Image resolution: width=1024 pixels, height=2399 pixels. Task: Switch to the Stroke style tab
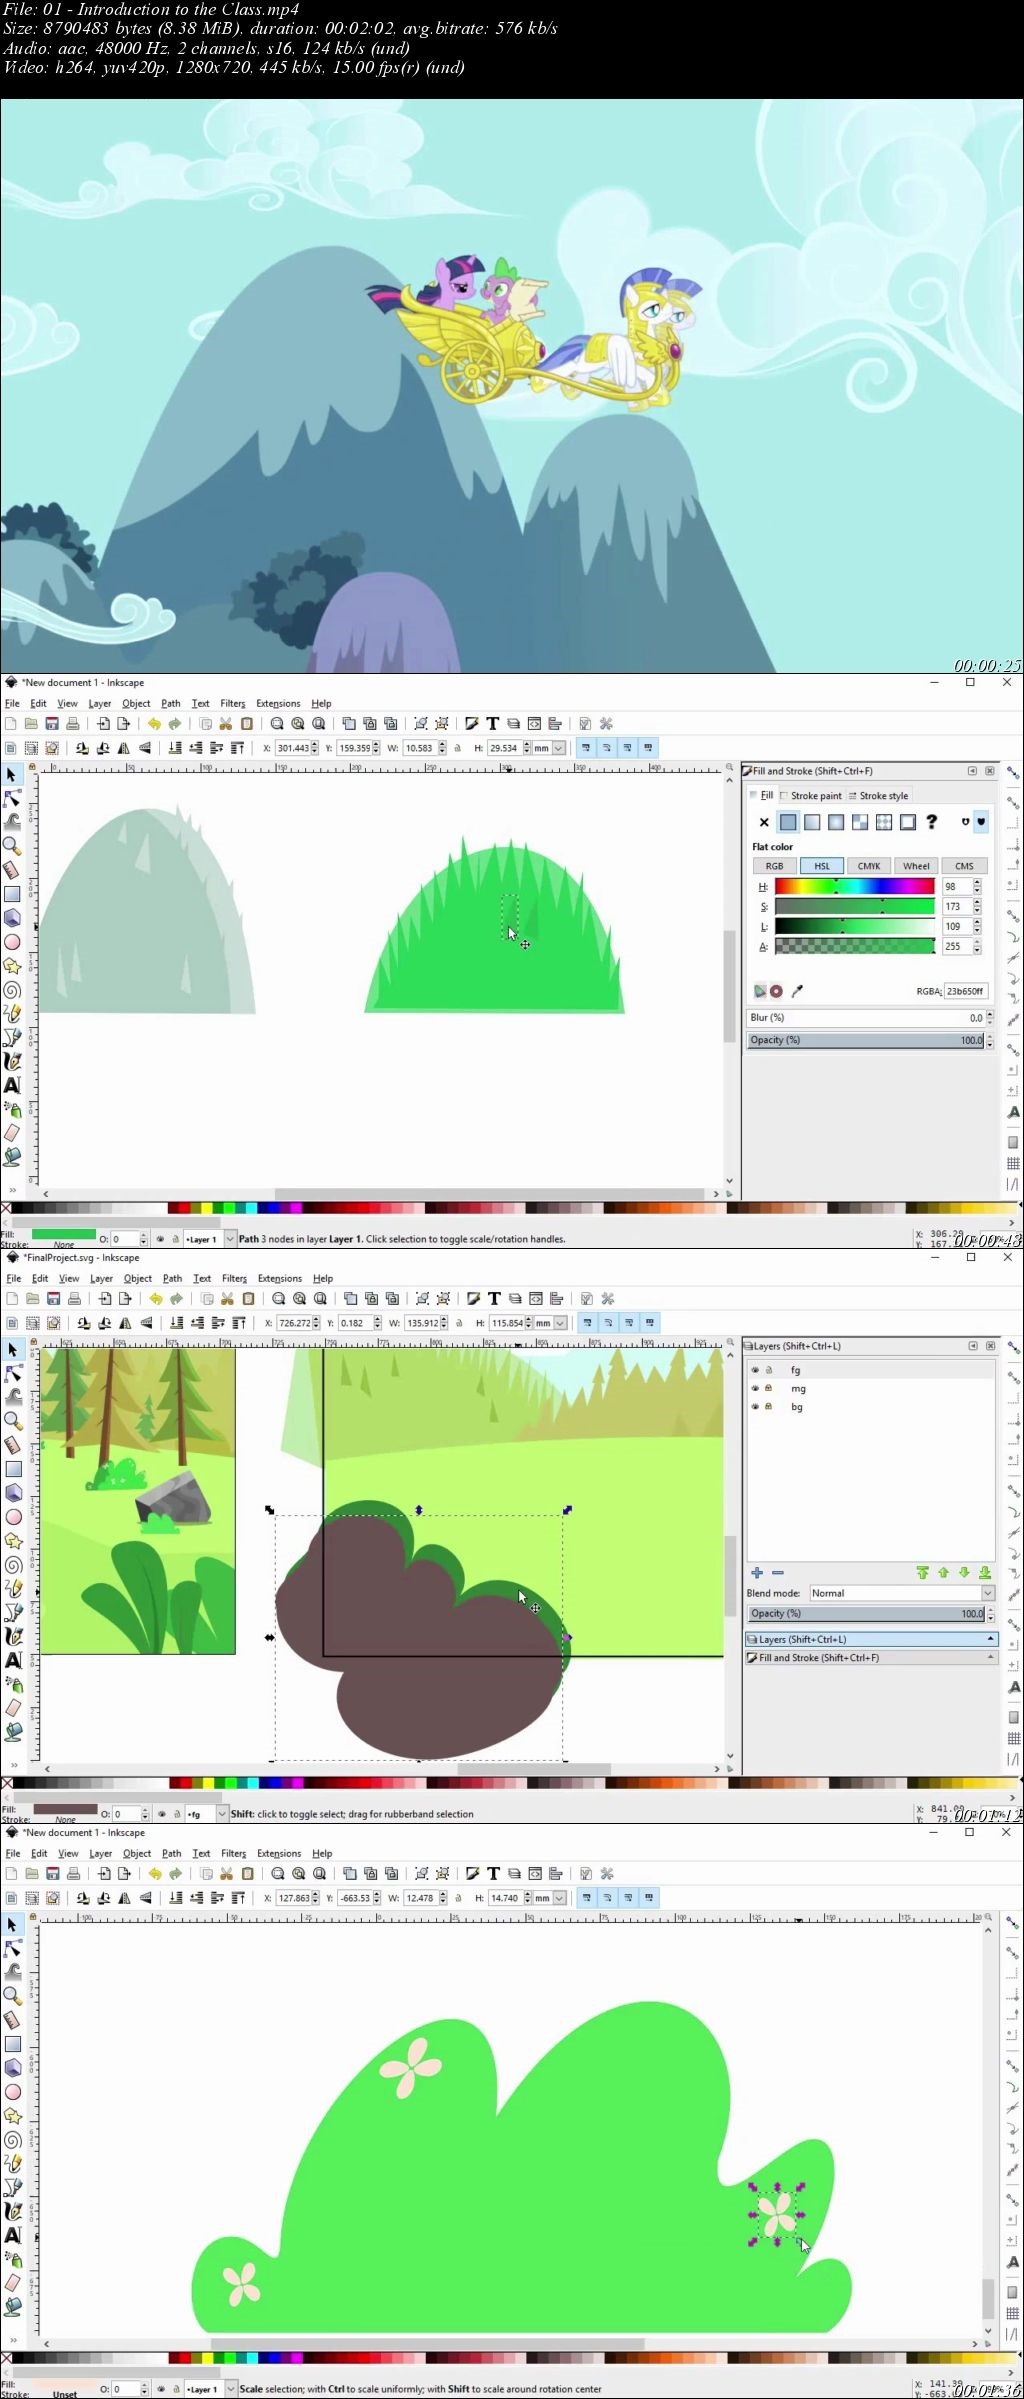[879, 796]
